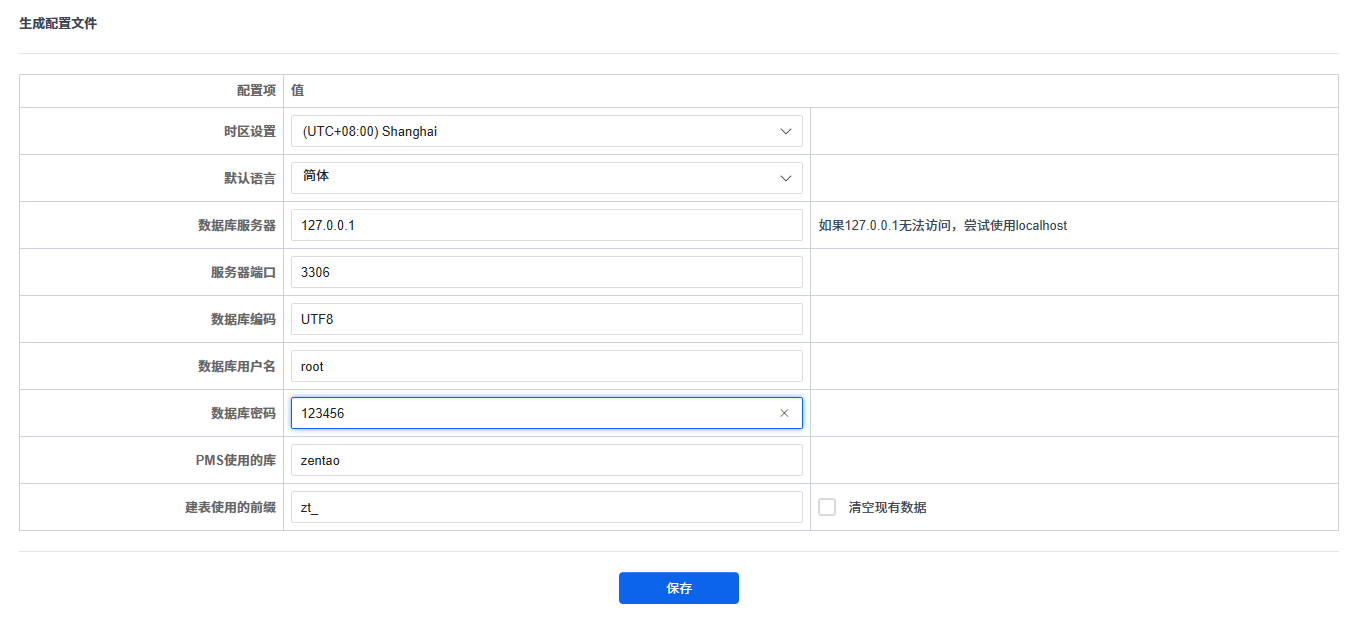Clear the database password field with the X icon
The image size is (1353, 624).
tap(784, 413)
